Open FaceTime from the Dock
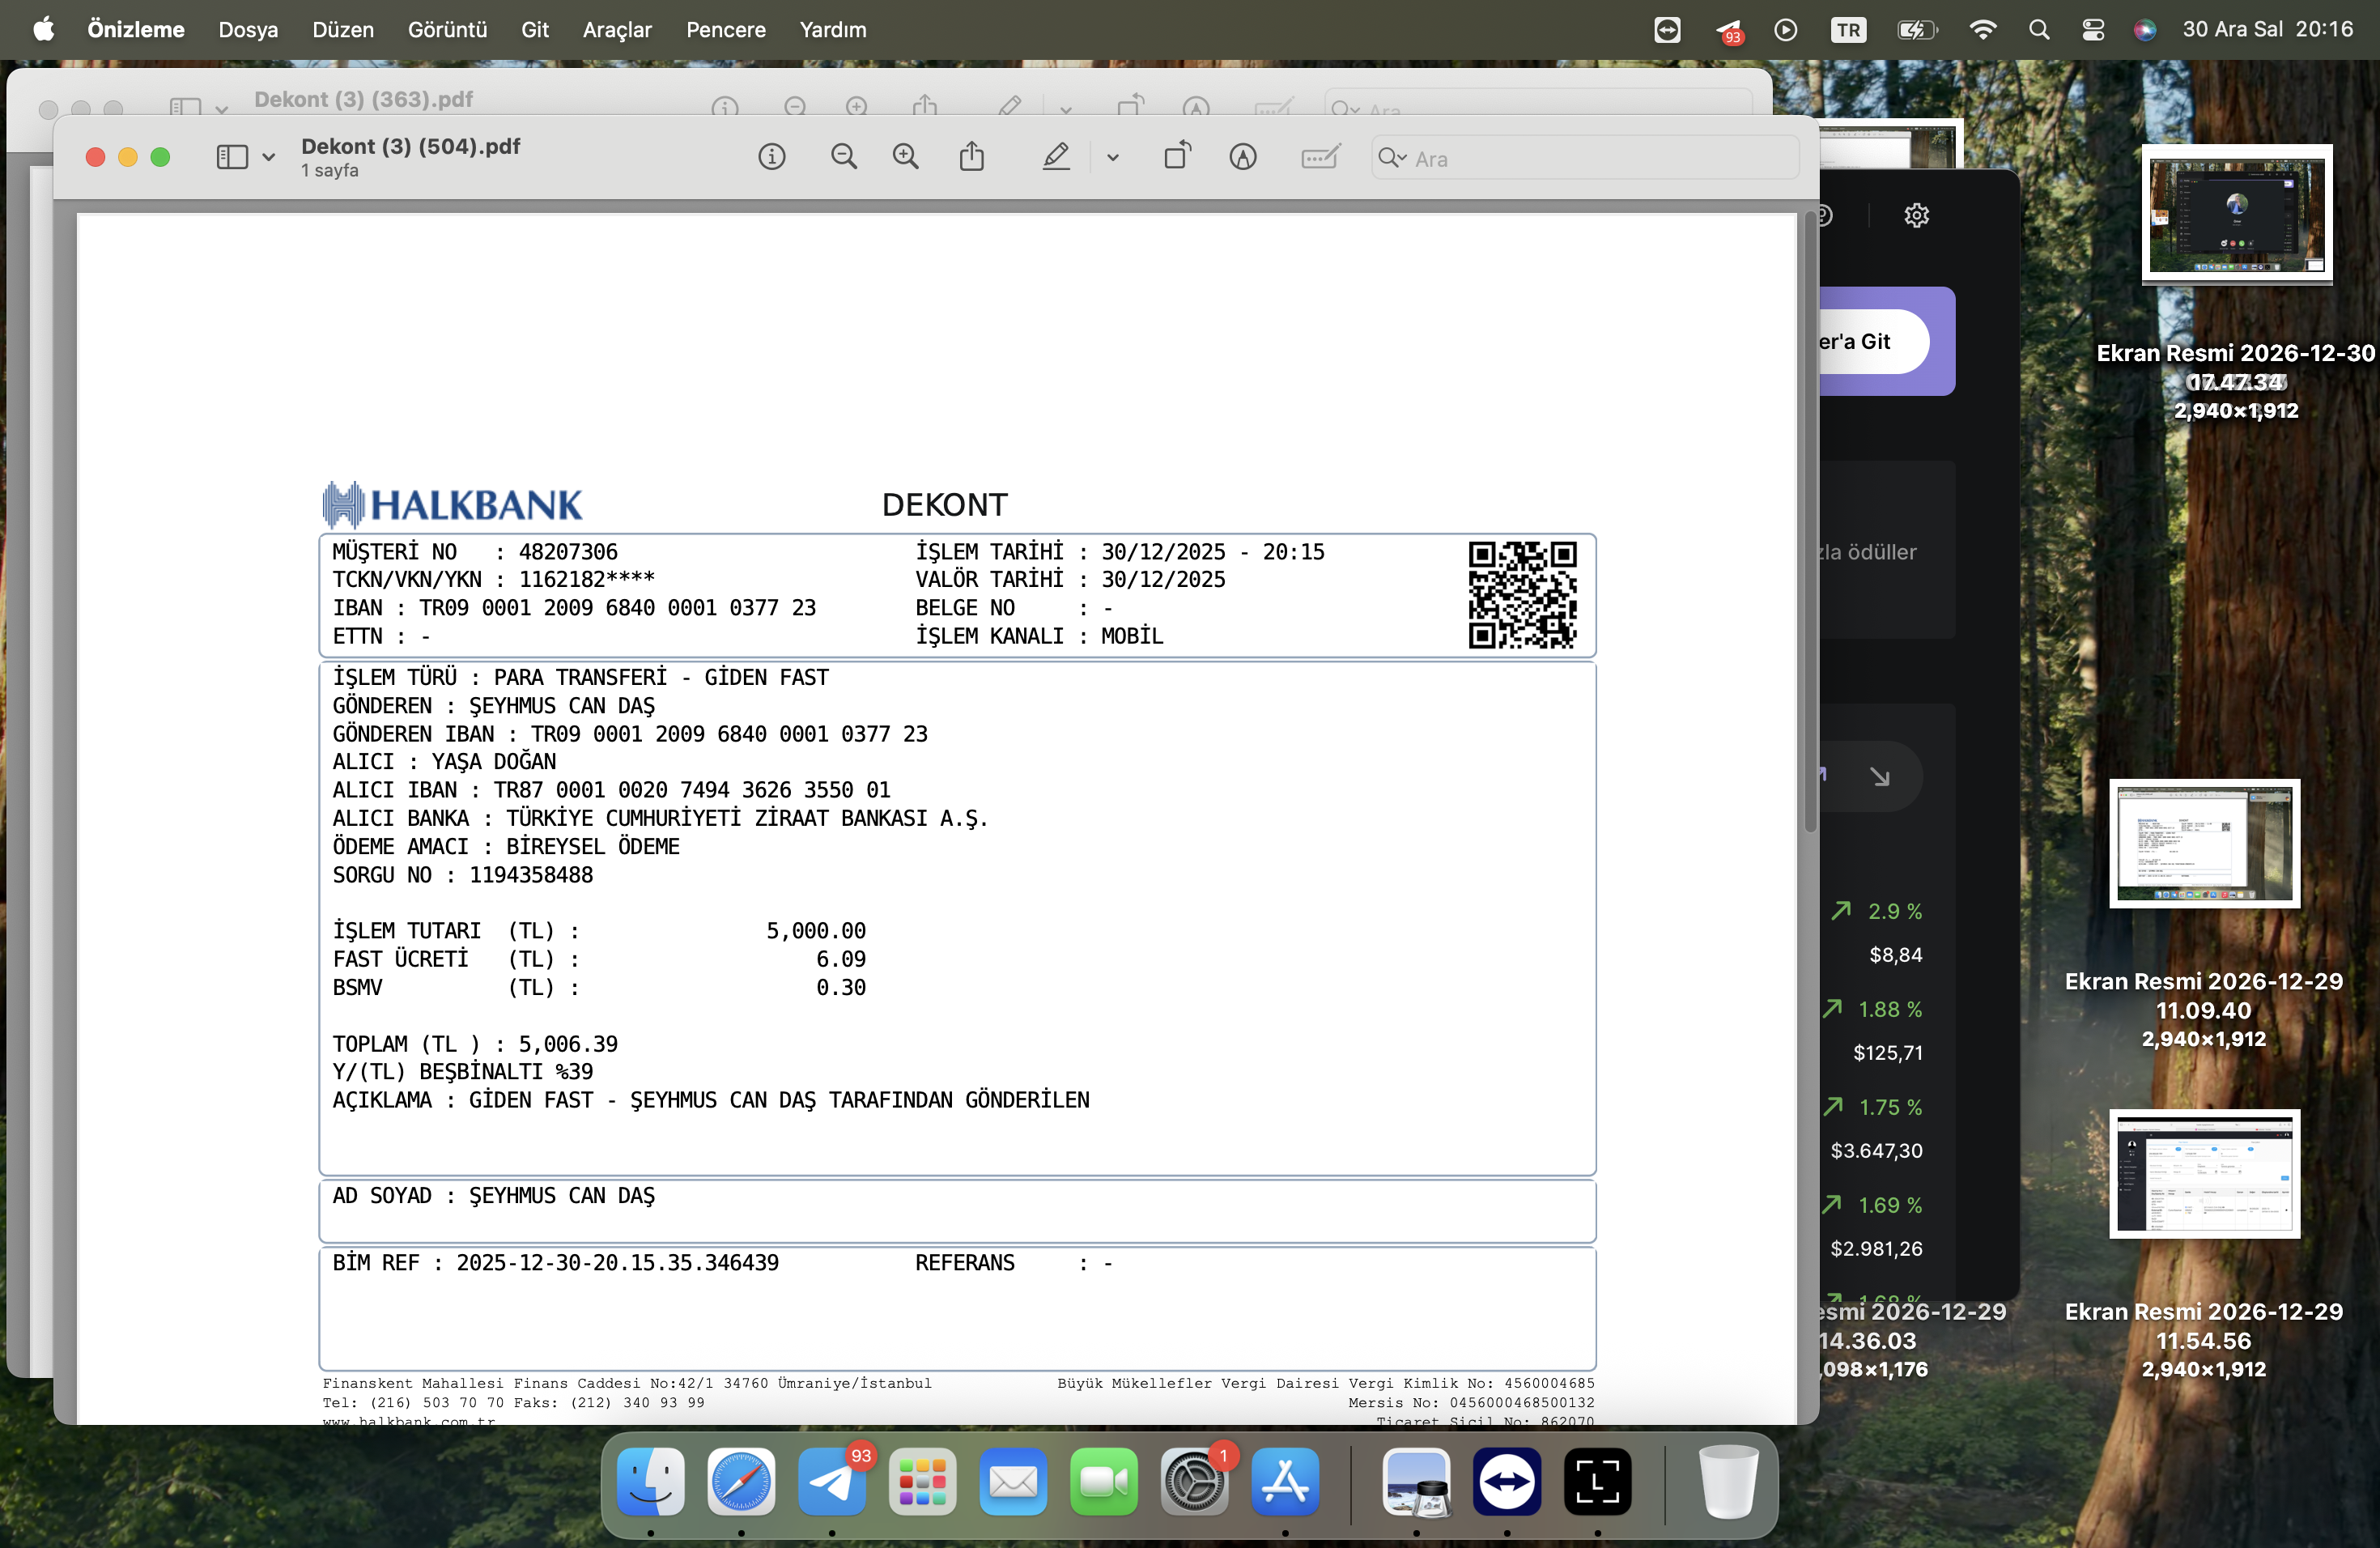2380x1548 pixels. (1104, 1481)
